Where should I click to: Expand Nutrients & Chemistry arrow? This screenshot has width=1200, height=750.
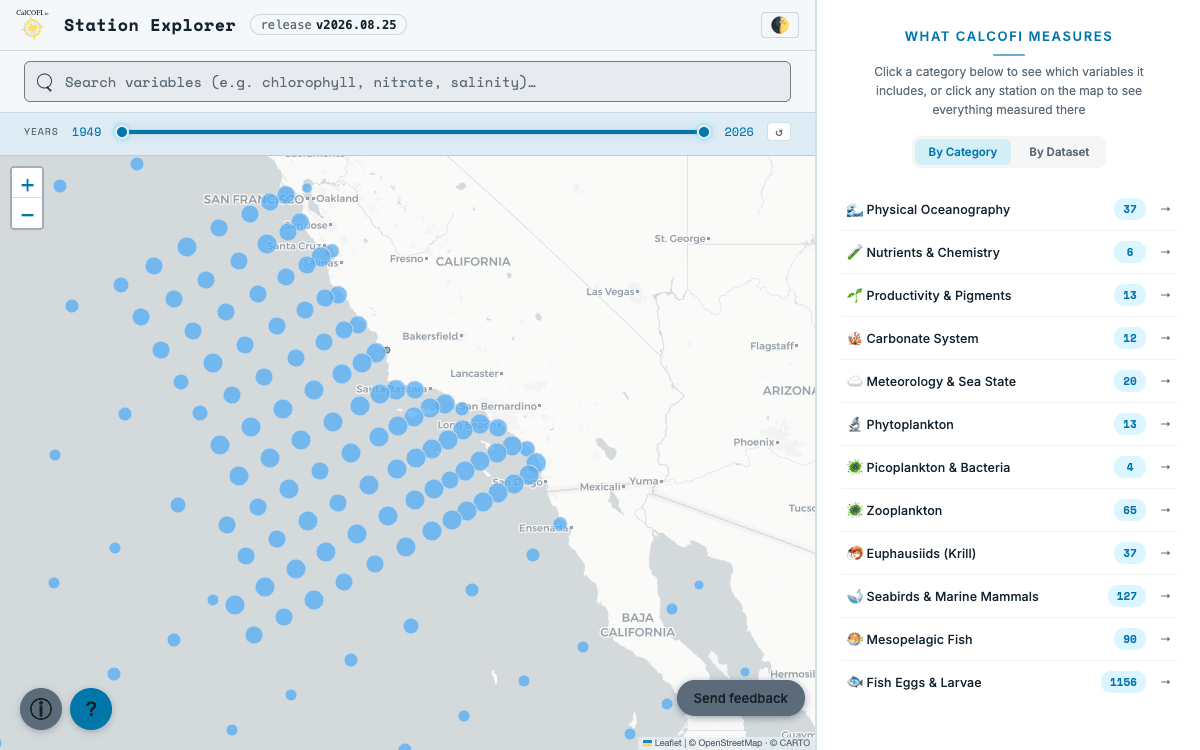point(1165,252)
